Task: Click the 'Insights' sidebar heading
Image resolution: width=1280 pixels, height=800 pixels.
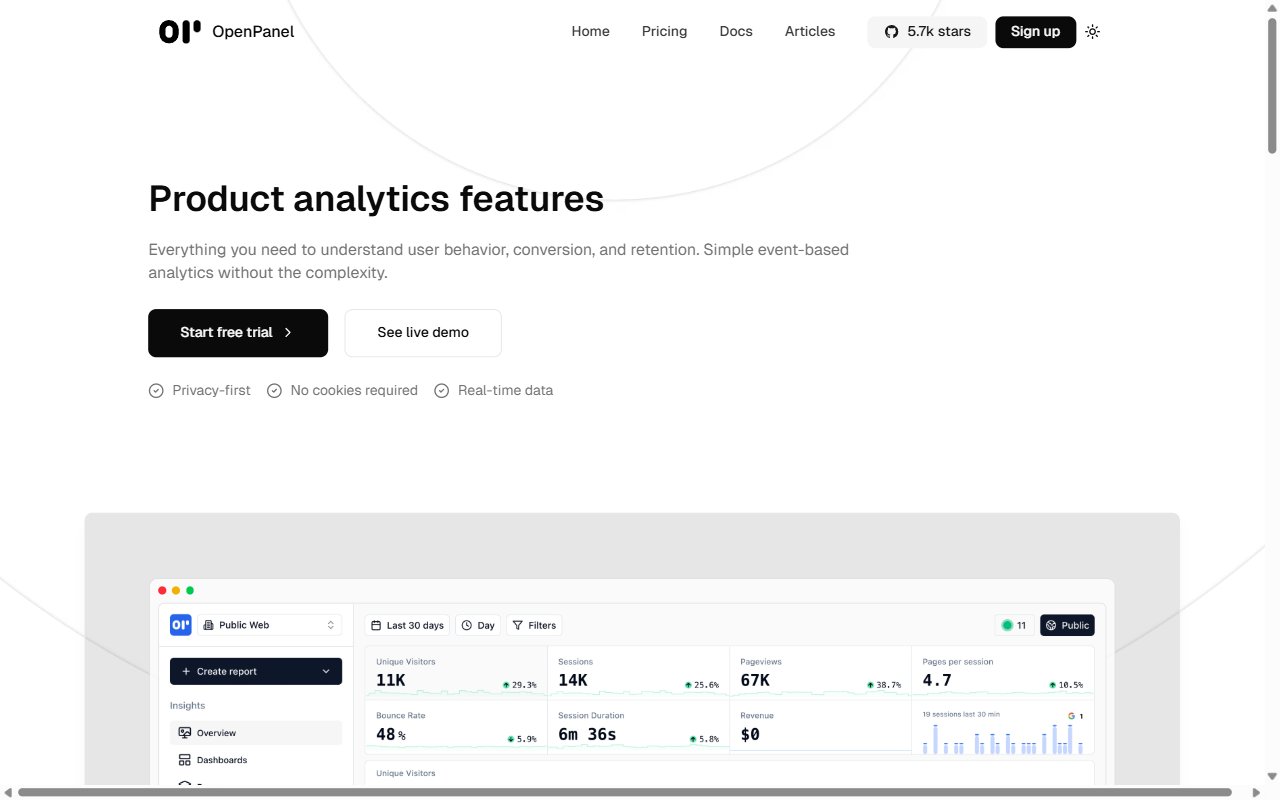Action: click(x=188, y=706)
